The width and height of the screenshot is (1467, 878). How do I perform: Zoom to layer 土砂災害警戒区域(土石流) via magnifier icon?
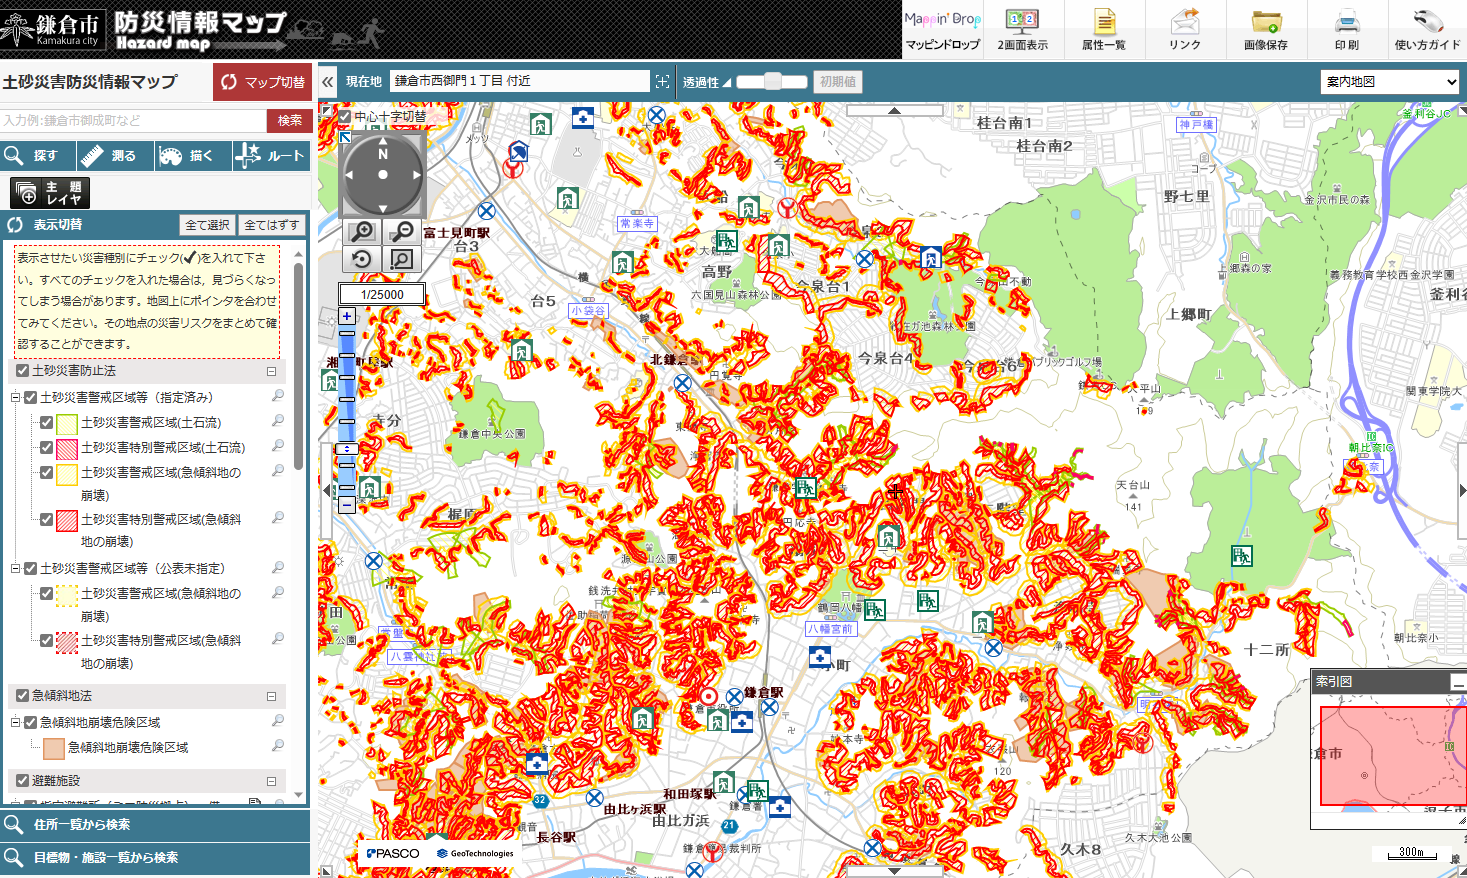278,422
